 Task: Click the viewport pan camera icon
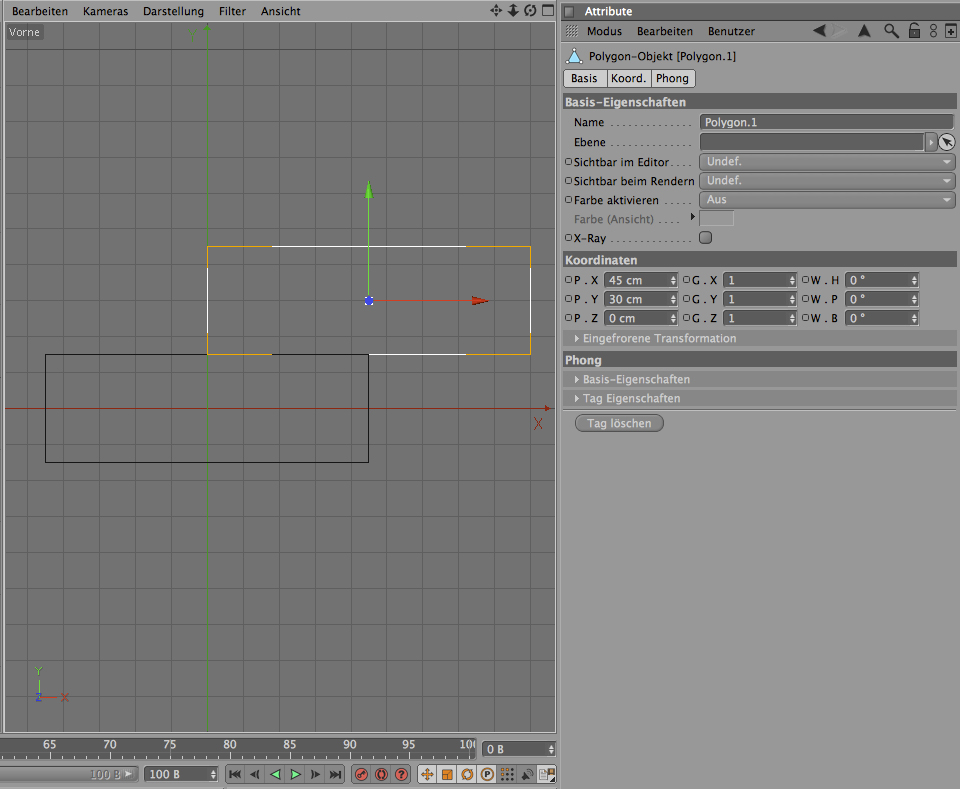(x=496, y=11)
